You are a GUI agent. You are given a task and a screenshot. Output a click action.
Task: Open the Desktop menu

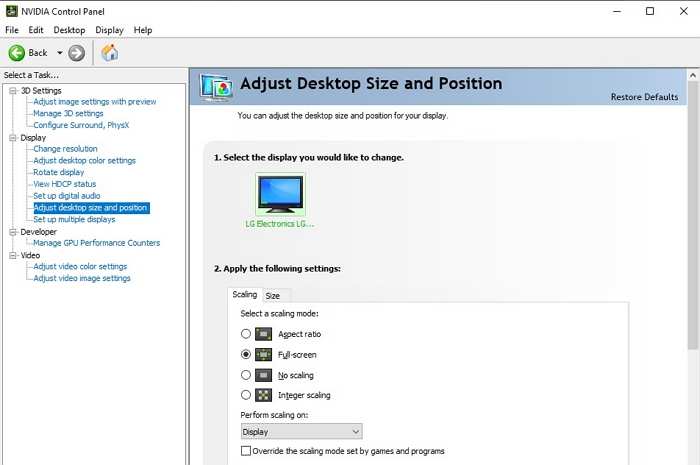click(x=69, y=30)
